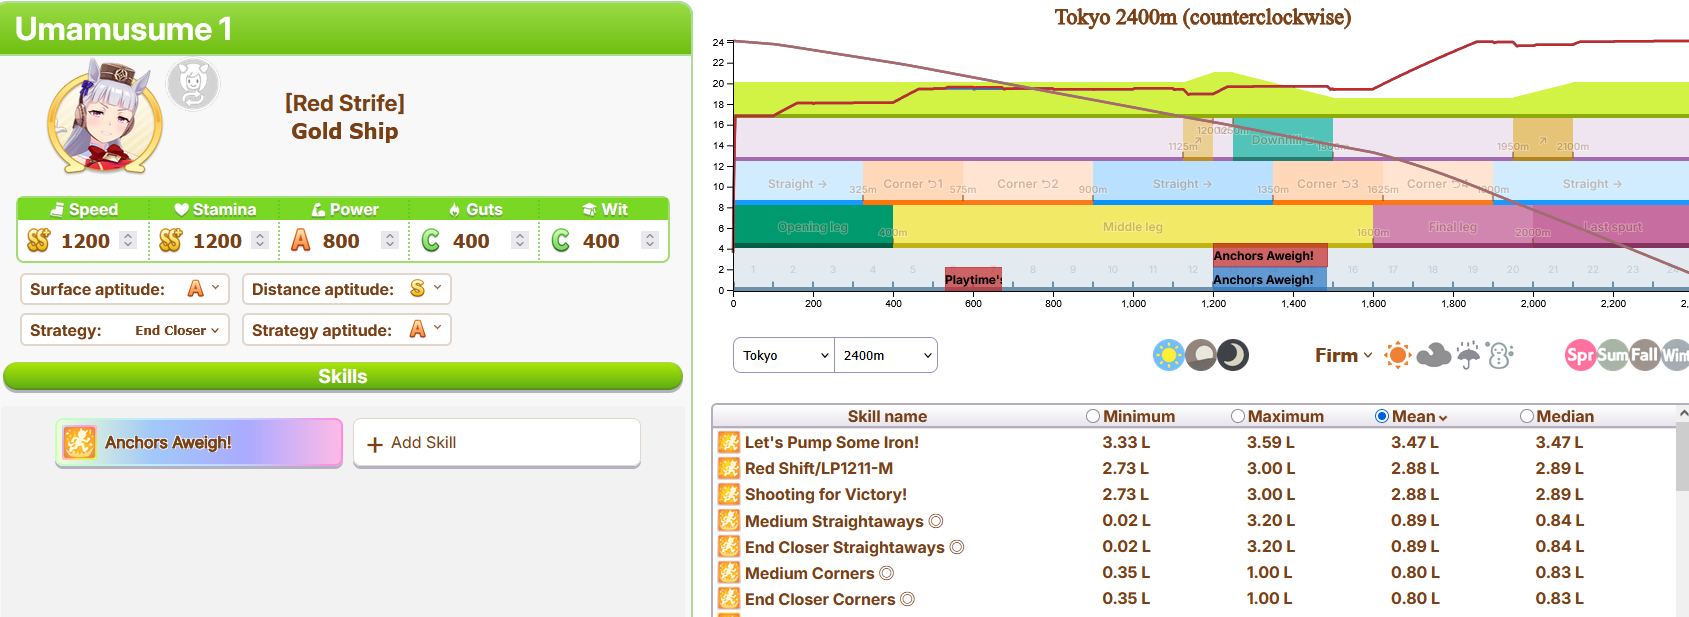
Task: Select Fall season icon
Action: 1644,355
